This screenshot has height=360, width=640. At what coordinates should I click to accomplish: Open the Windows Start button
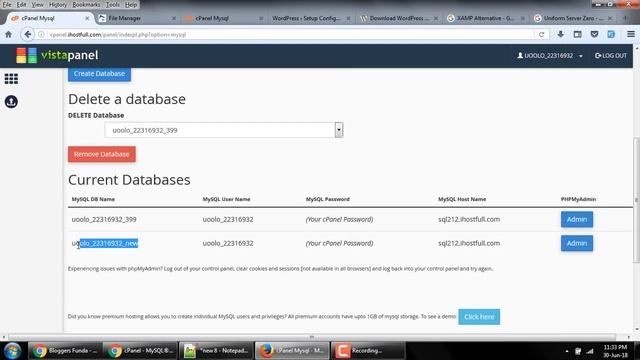click(x=12, y=351)
